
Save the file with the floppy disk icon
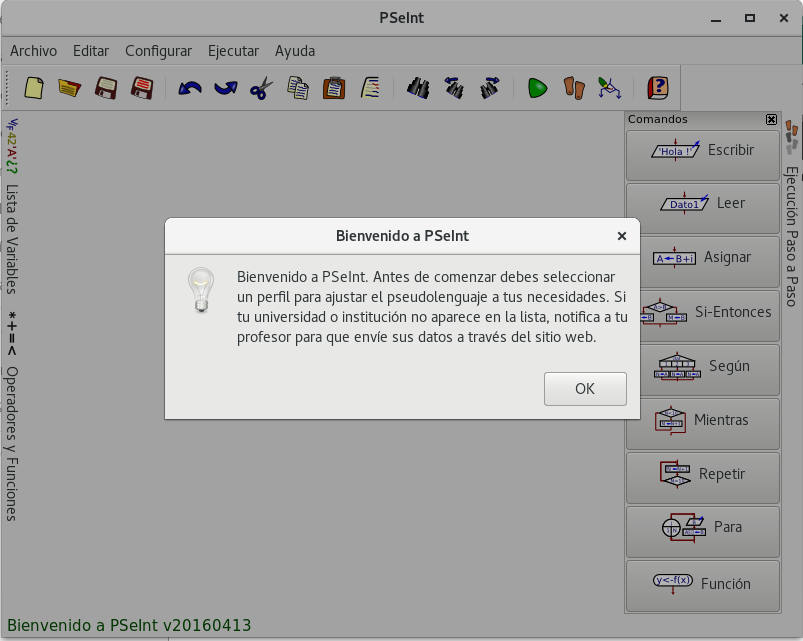click(106, 88)
